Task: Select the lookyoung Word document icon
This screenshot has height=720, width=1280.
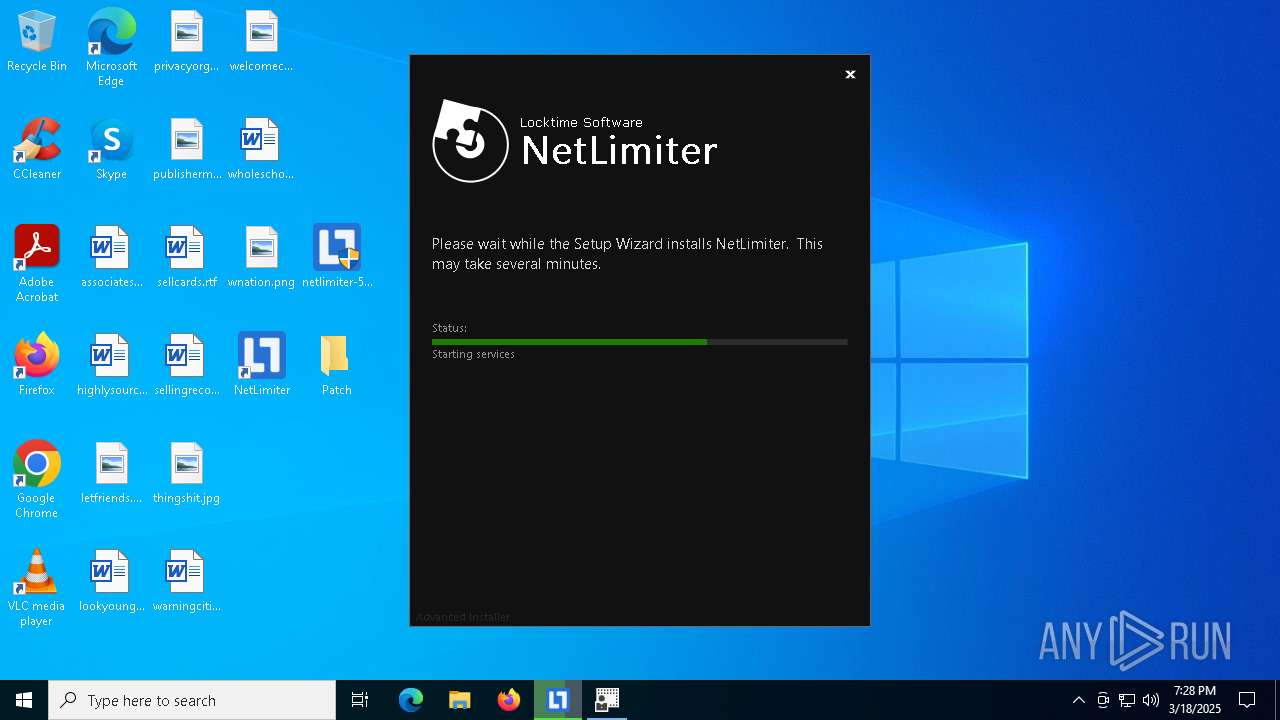Action: click(111, 582)
